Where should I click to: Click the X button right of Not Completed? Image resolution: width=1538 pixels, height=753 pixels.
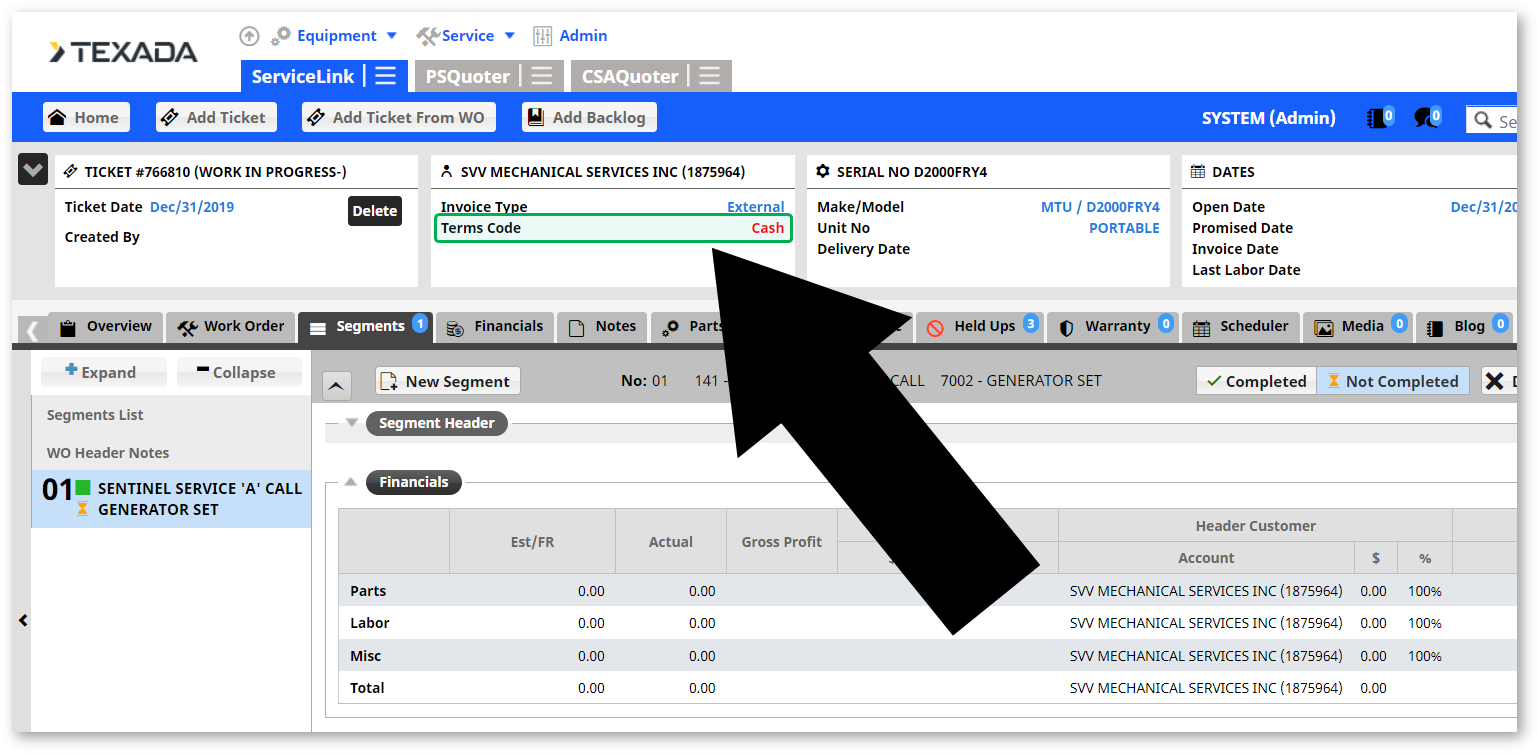pyautogui.click(x=1498, y=381)
